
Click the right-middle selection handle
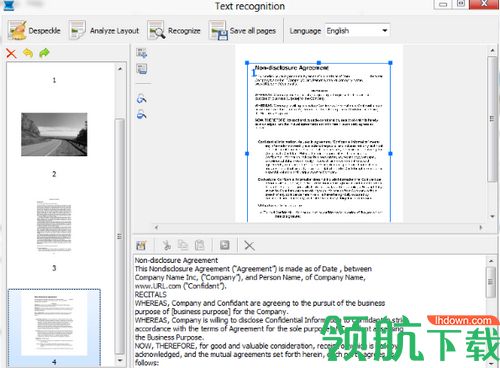(390, 154)
